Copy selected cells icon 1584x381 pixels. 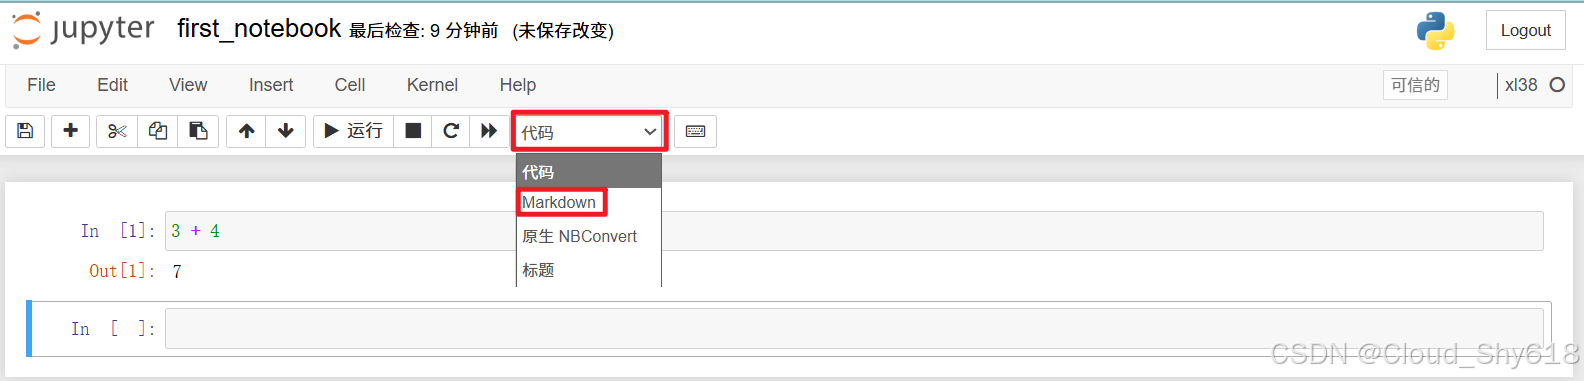(x=158, y=131)
